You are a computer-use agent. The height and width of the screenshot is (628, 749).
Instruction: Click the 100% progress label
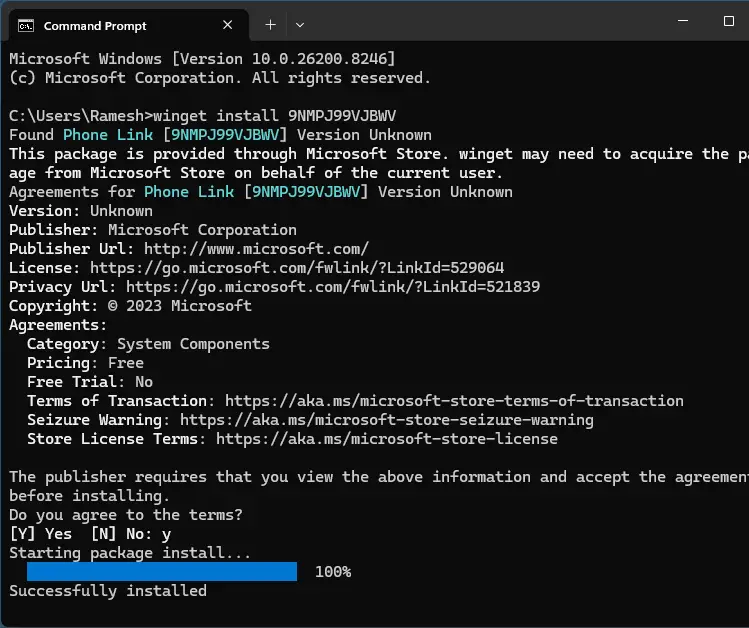pos(333,572)
